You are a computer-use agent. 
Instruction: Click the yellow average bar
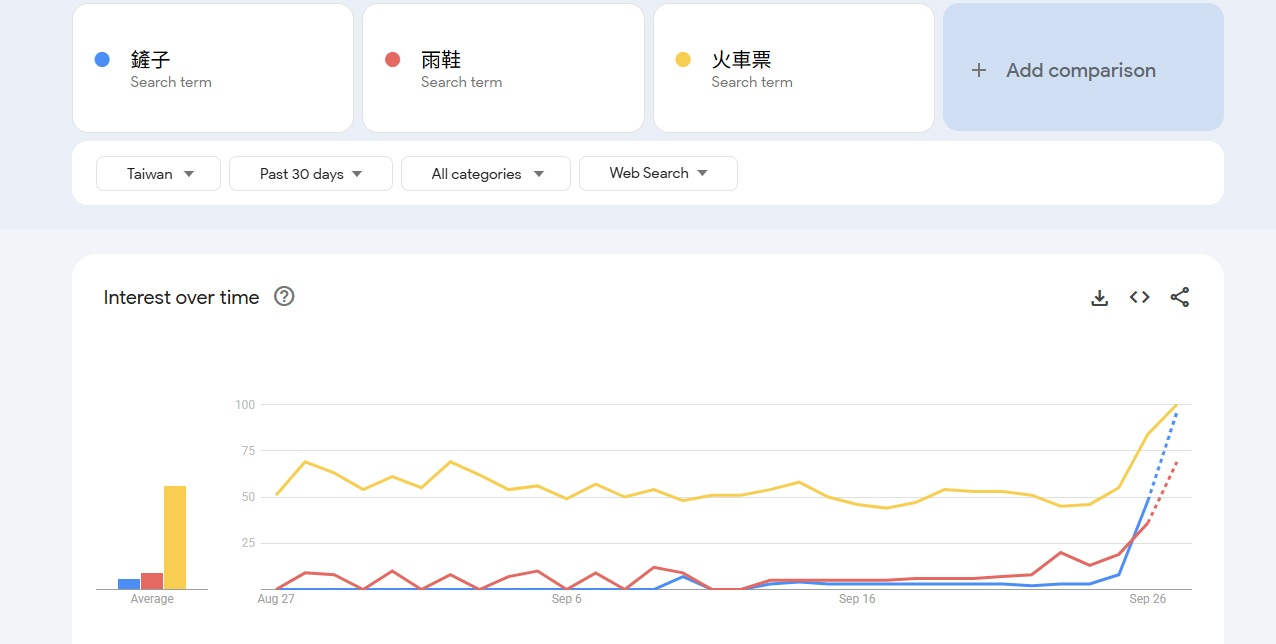[175, 537]
